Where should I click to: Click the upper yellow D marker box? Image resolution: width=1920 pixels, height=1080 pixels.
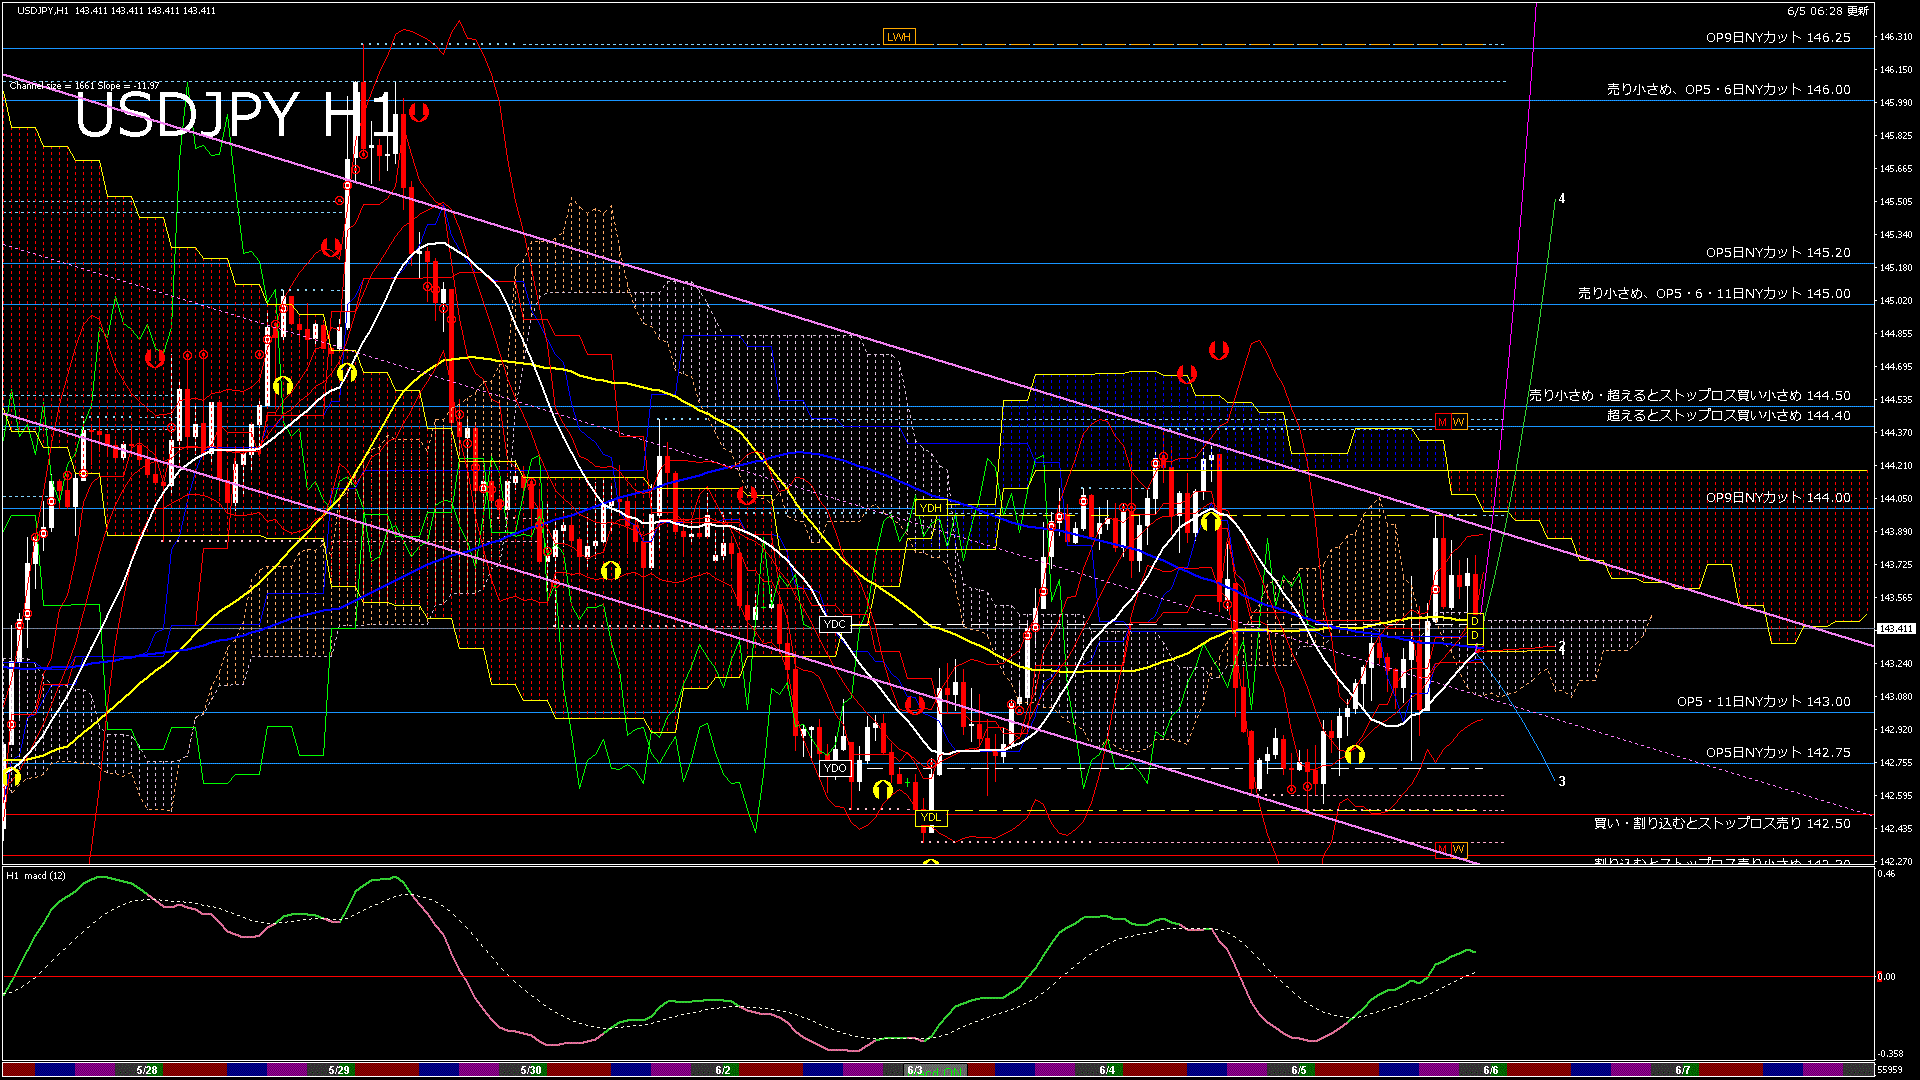(1474, 621)
